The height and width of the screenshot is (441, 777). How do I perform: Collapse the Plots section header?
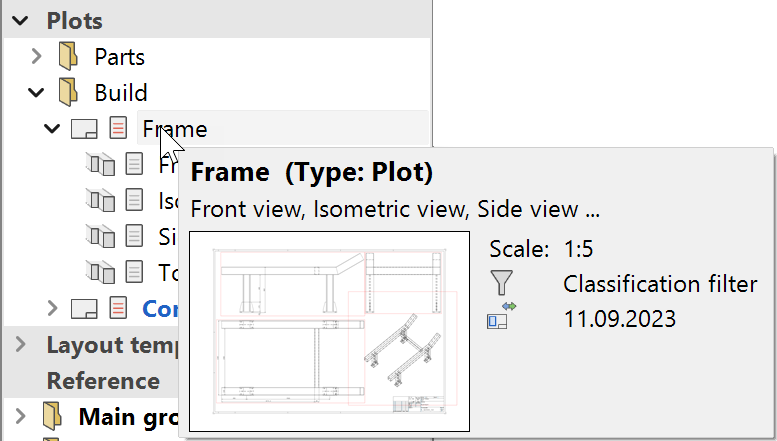20,21
